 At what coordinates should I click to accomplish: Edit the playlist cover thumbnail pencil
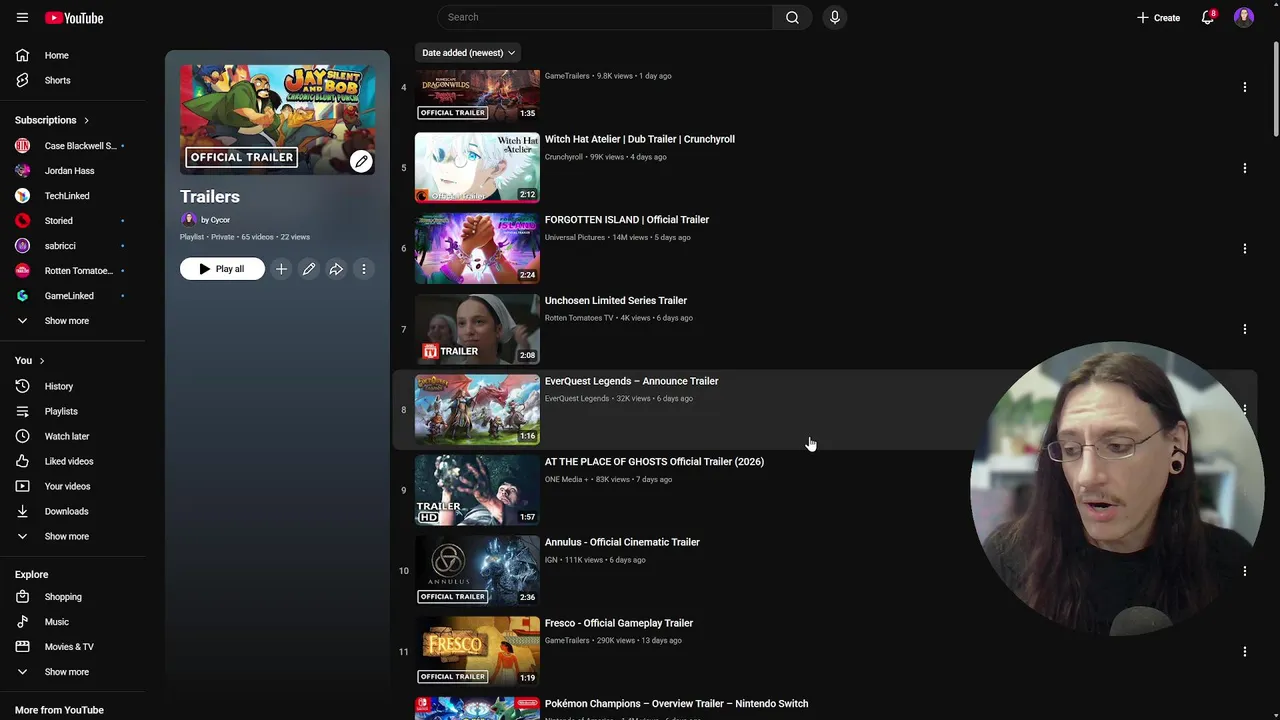(361, 161)
